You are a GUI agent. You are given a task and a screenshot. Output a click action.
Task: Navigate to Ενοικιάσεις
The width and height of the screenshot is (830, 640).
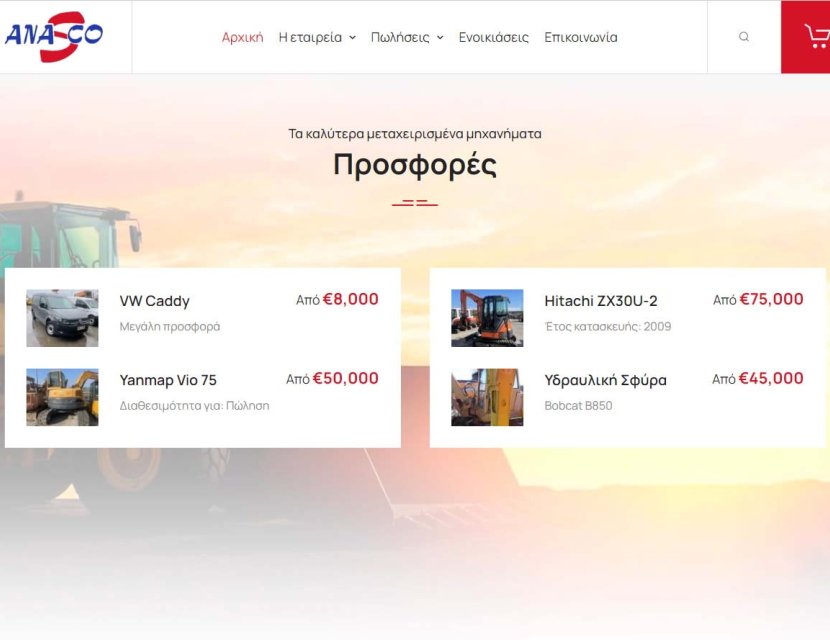(493, 37)
